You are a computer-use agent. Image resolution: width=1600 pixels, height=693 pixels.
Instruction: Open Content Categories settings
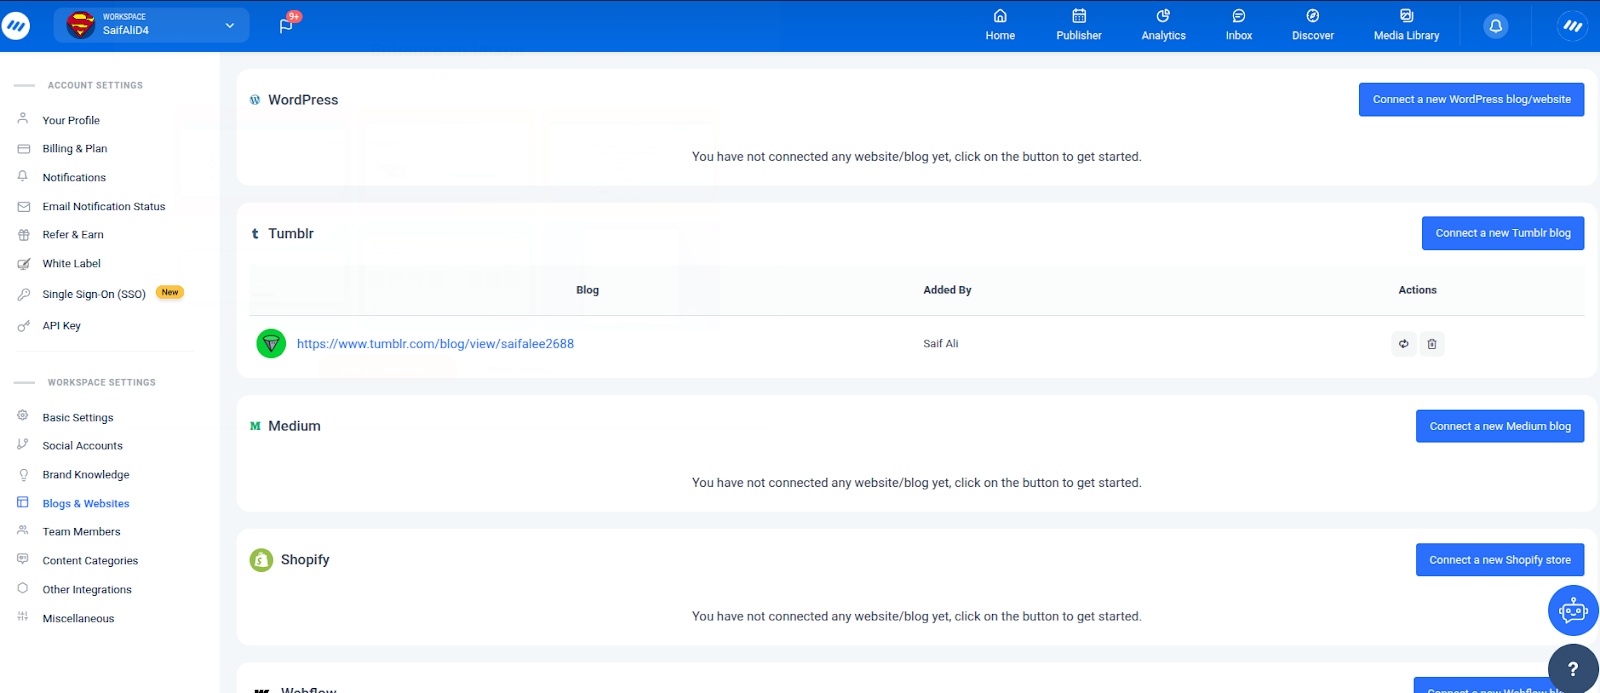[90, 560]
